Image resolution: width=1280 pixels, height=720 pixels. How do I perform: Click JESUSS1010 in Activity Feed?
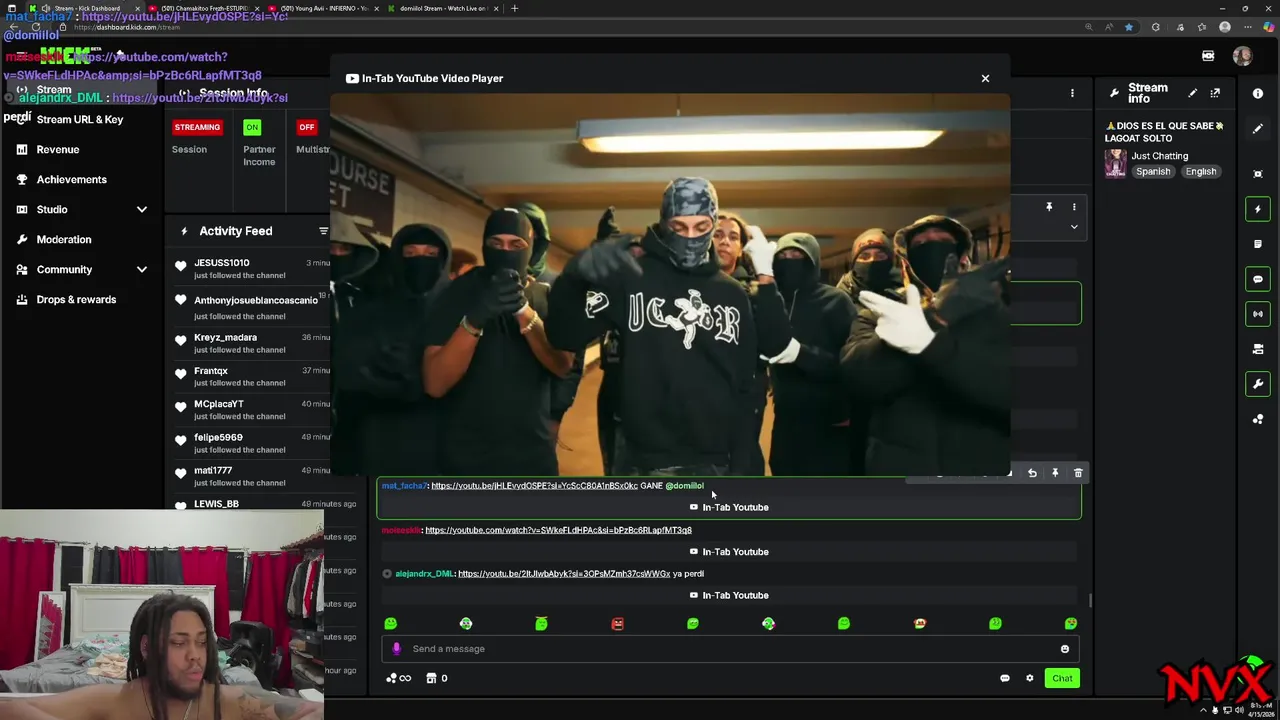(222, 263)
